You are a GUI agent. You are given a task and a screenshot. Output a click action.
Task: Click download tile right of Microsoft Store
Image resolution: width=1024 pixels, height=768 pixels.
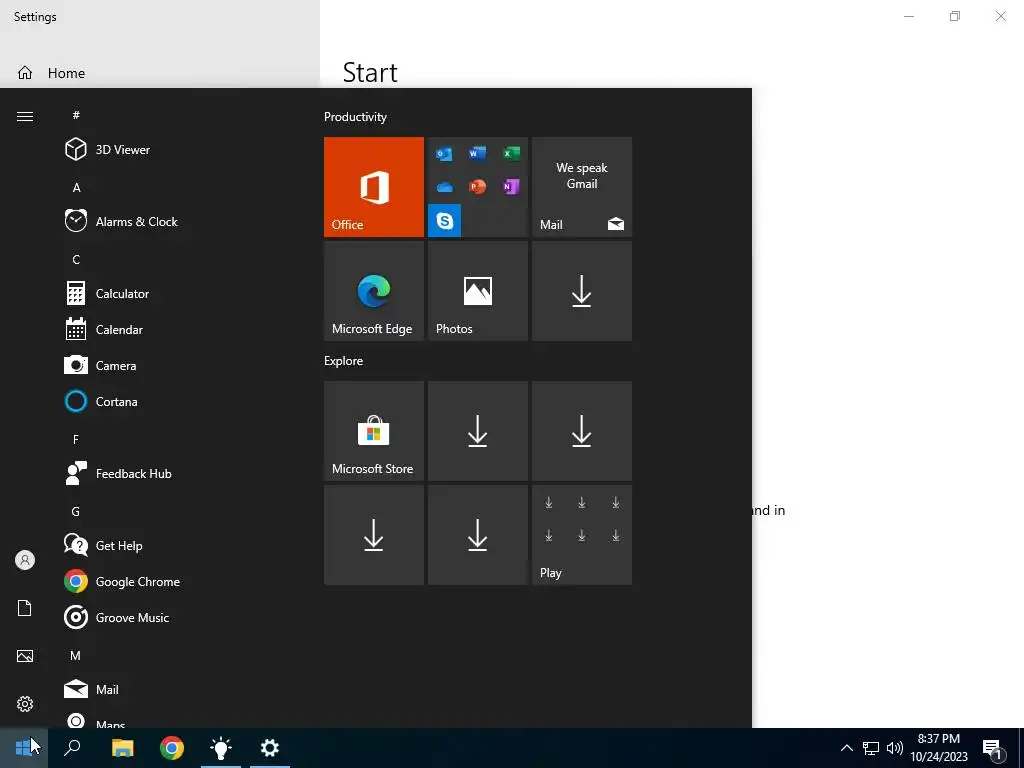pos(477,431)
